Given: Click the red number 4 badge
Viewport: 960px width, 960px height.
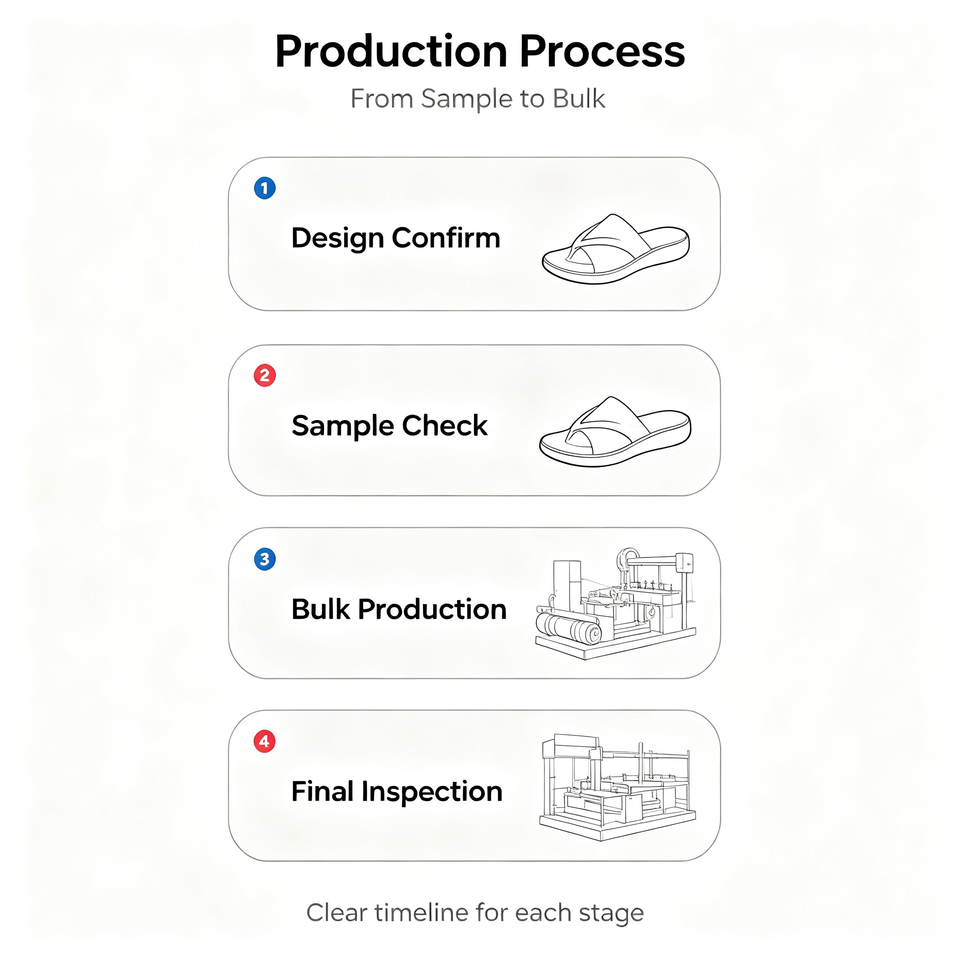Looking at the screenshot, I should (x=264, y=741).
